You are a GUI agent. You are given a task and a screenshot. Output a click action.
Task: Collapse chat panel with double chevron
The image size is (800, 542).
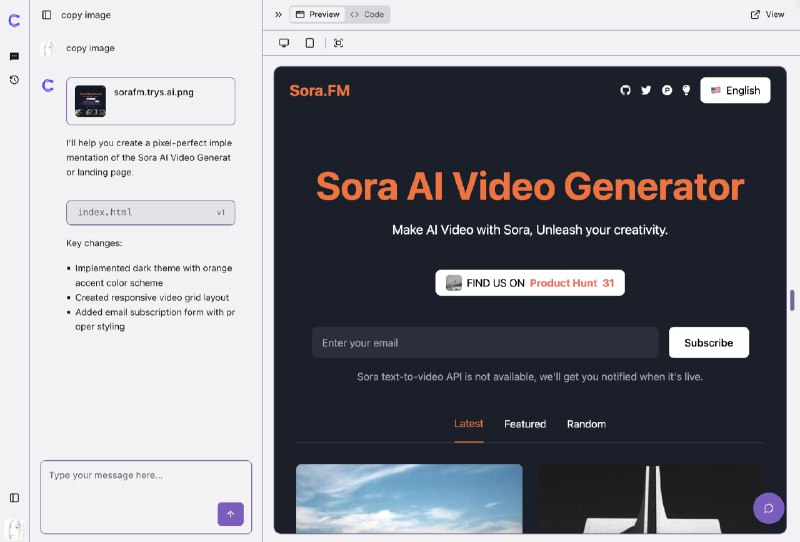[x=278, y=15]
